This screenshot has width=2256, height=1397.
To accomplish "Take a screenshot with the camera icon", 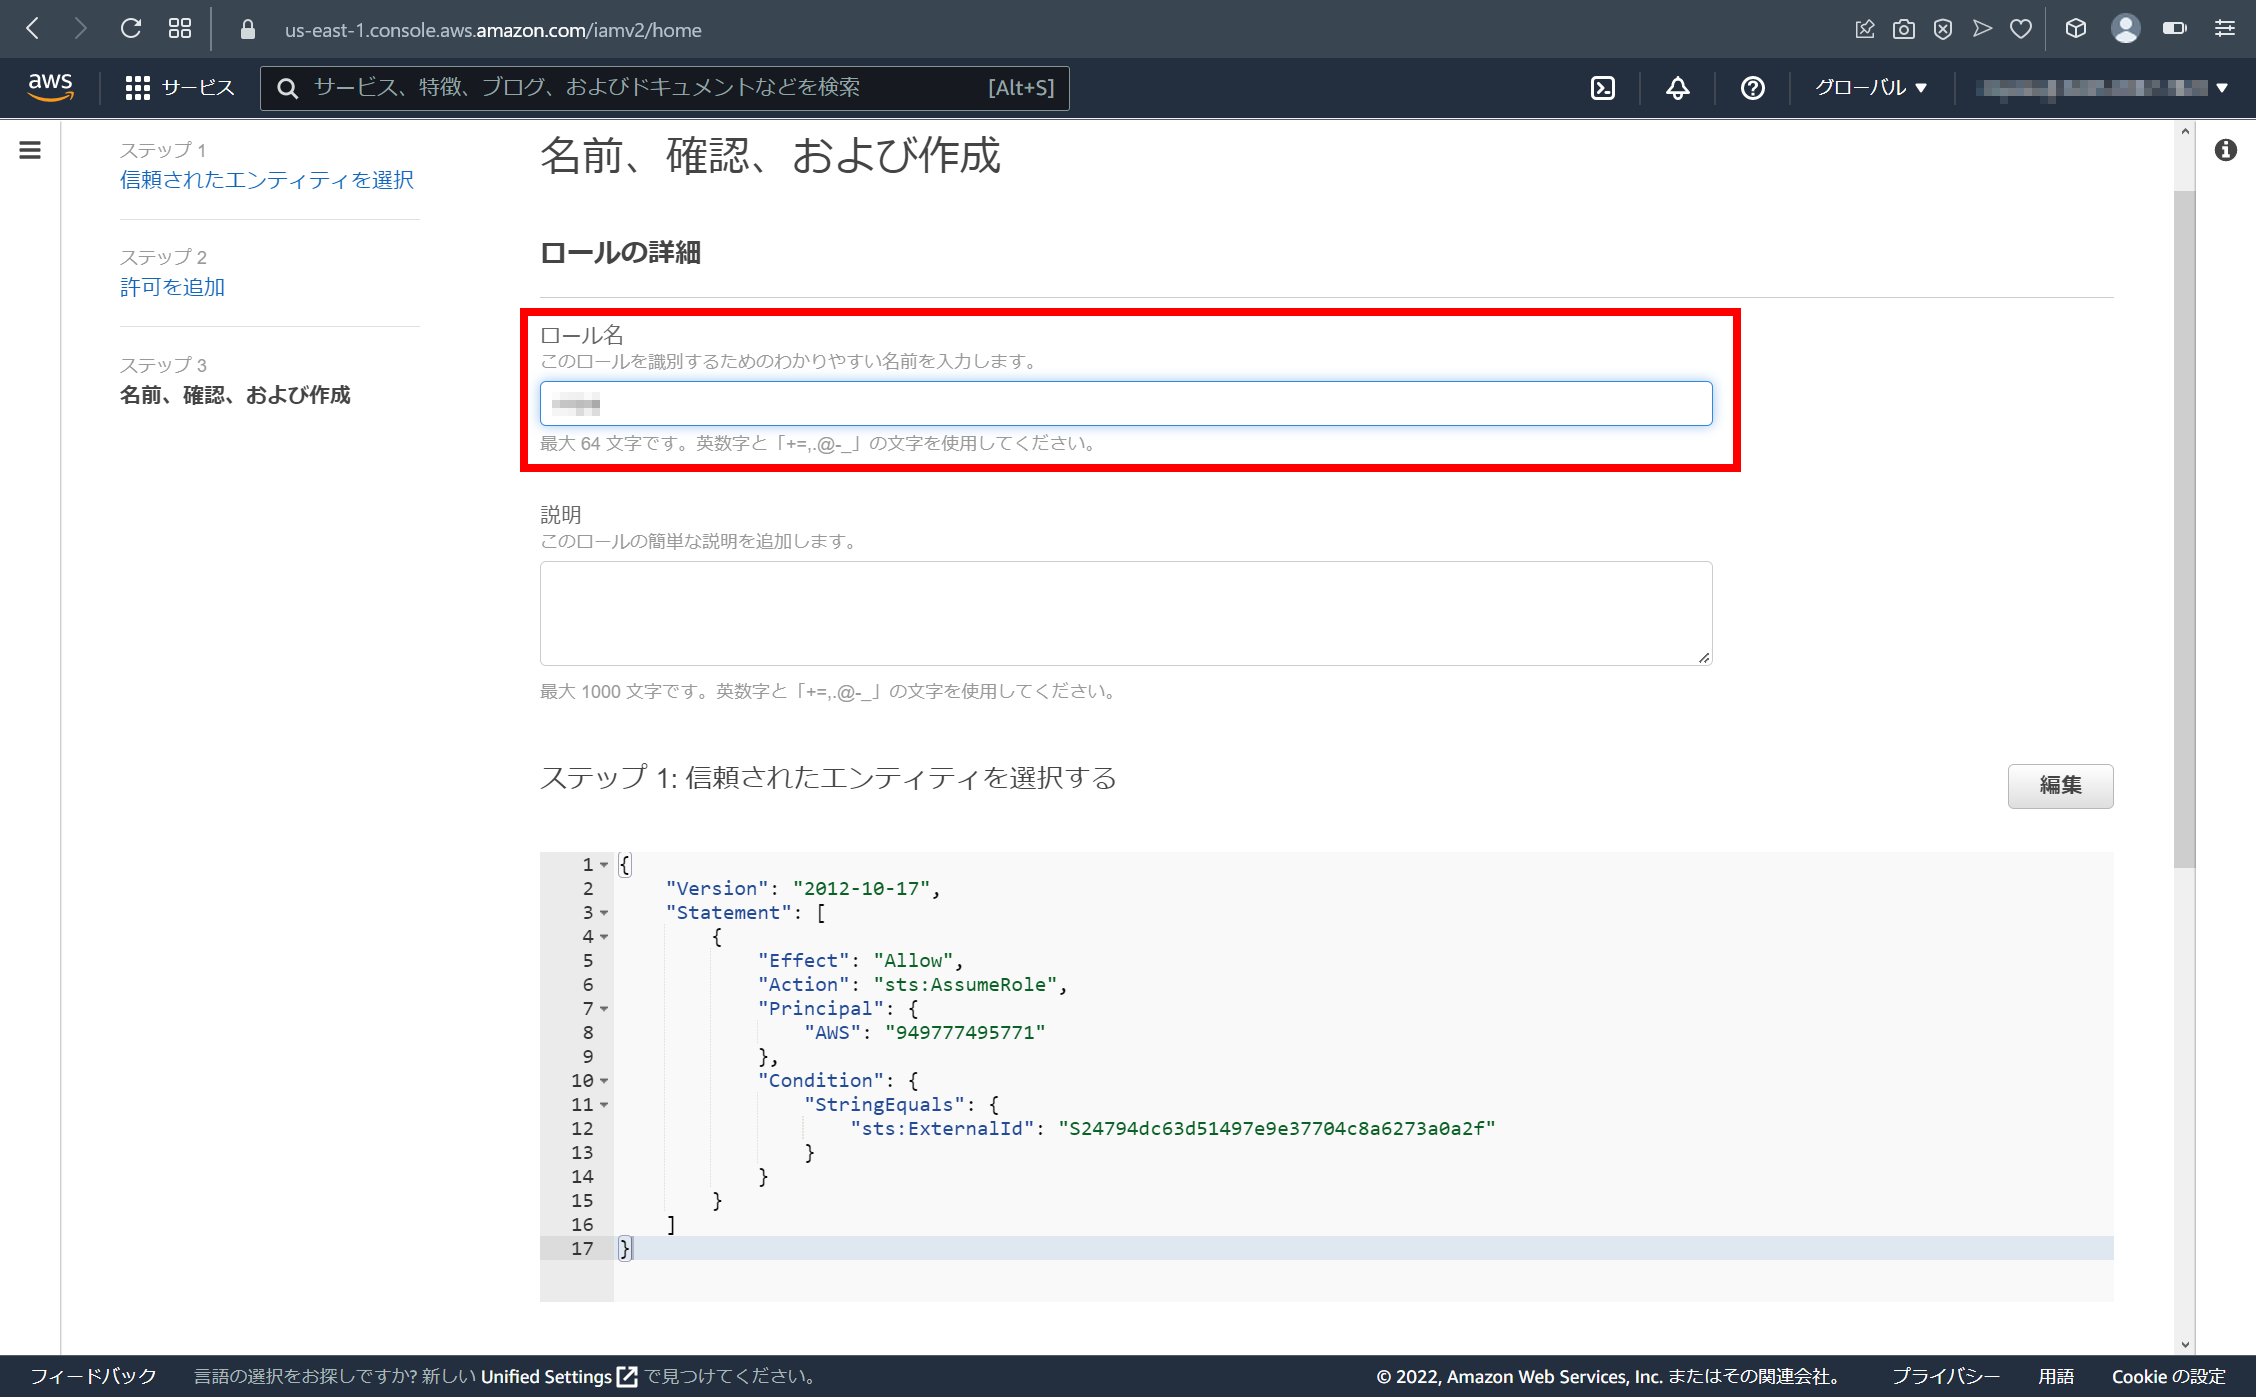I will 1903,28.
